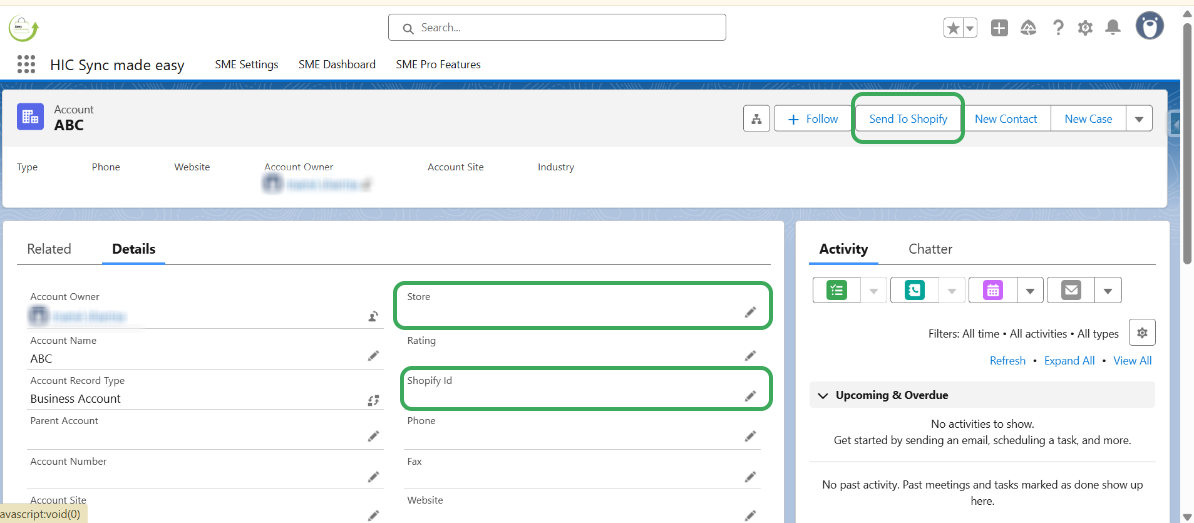Click the New Case button
The image size is (1194, 523).
(x=1088, y=119)
